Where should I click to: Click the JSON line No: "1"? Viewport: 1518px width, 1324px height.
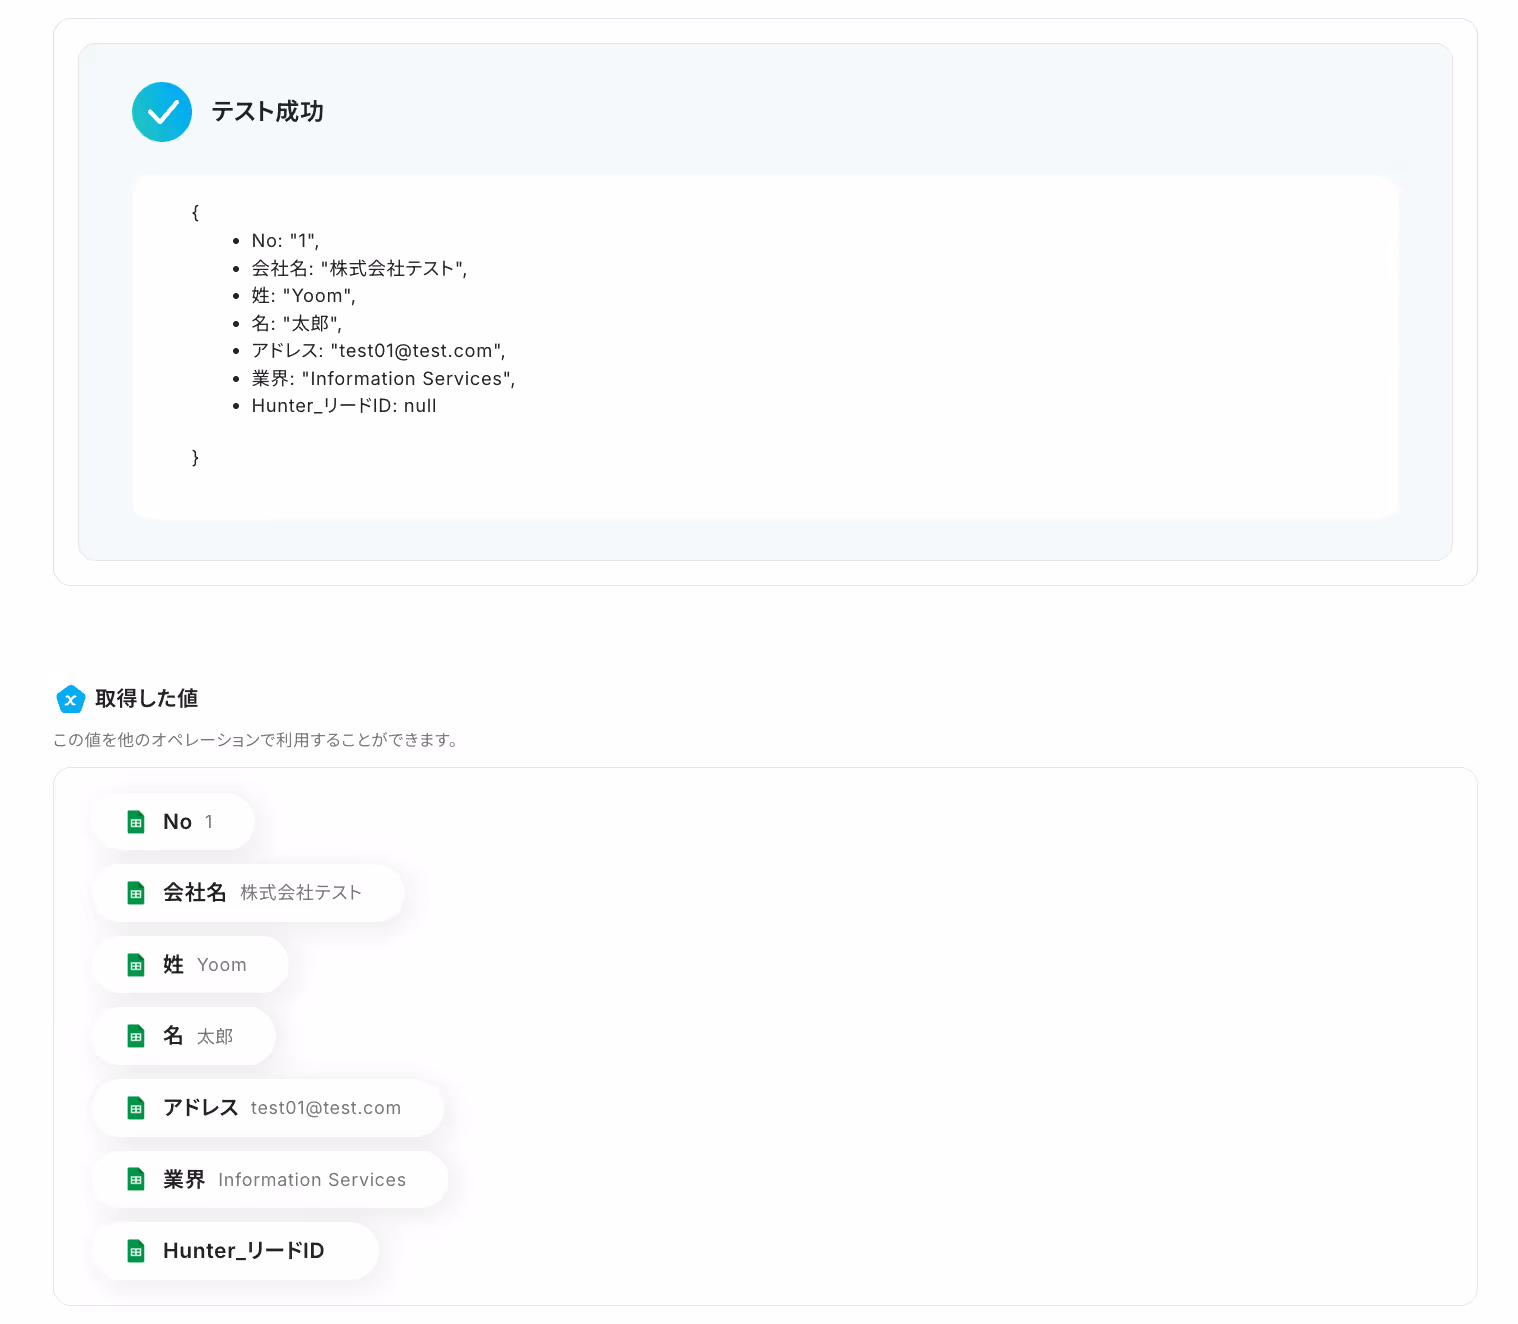click(285, 241)
